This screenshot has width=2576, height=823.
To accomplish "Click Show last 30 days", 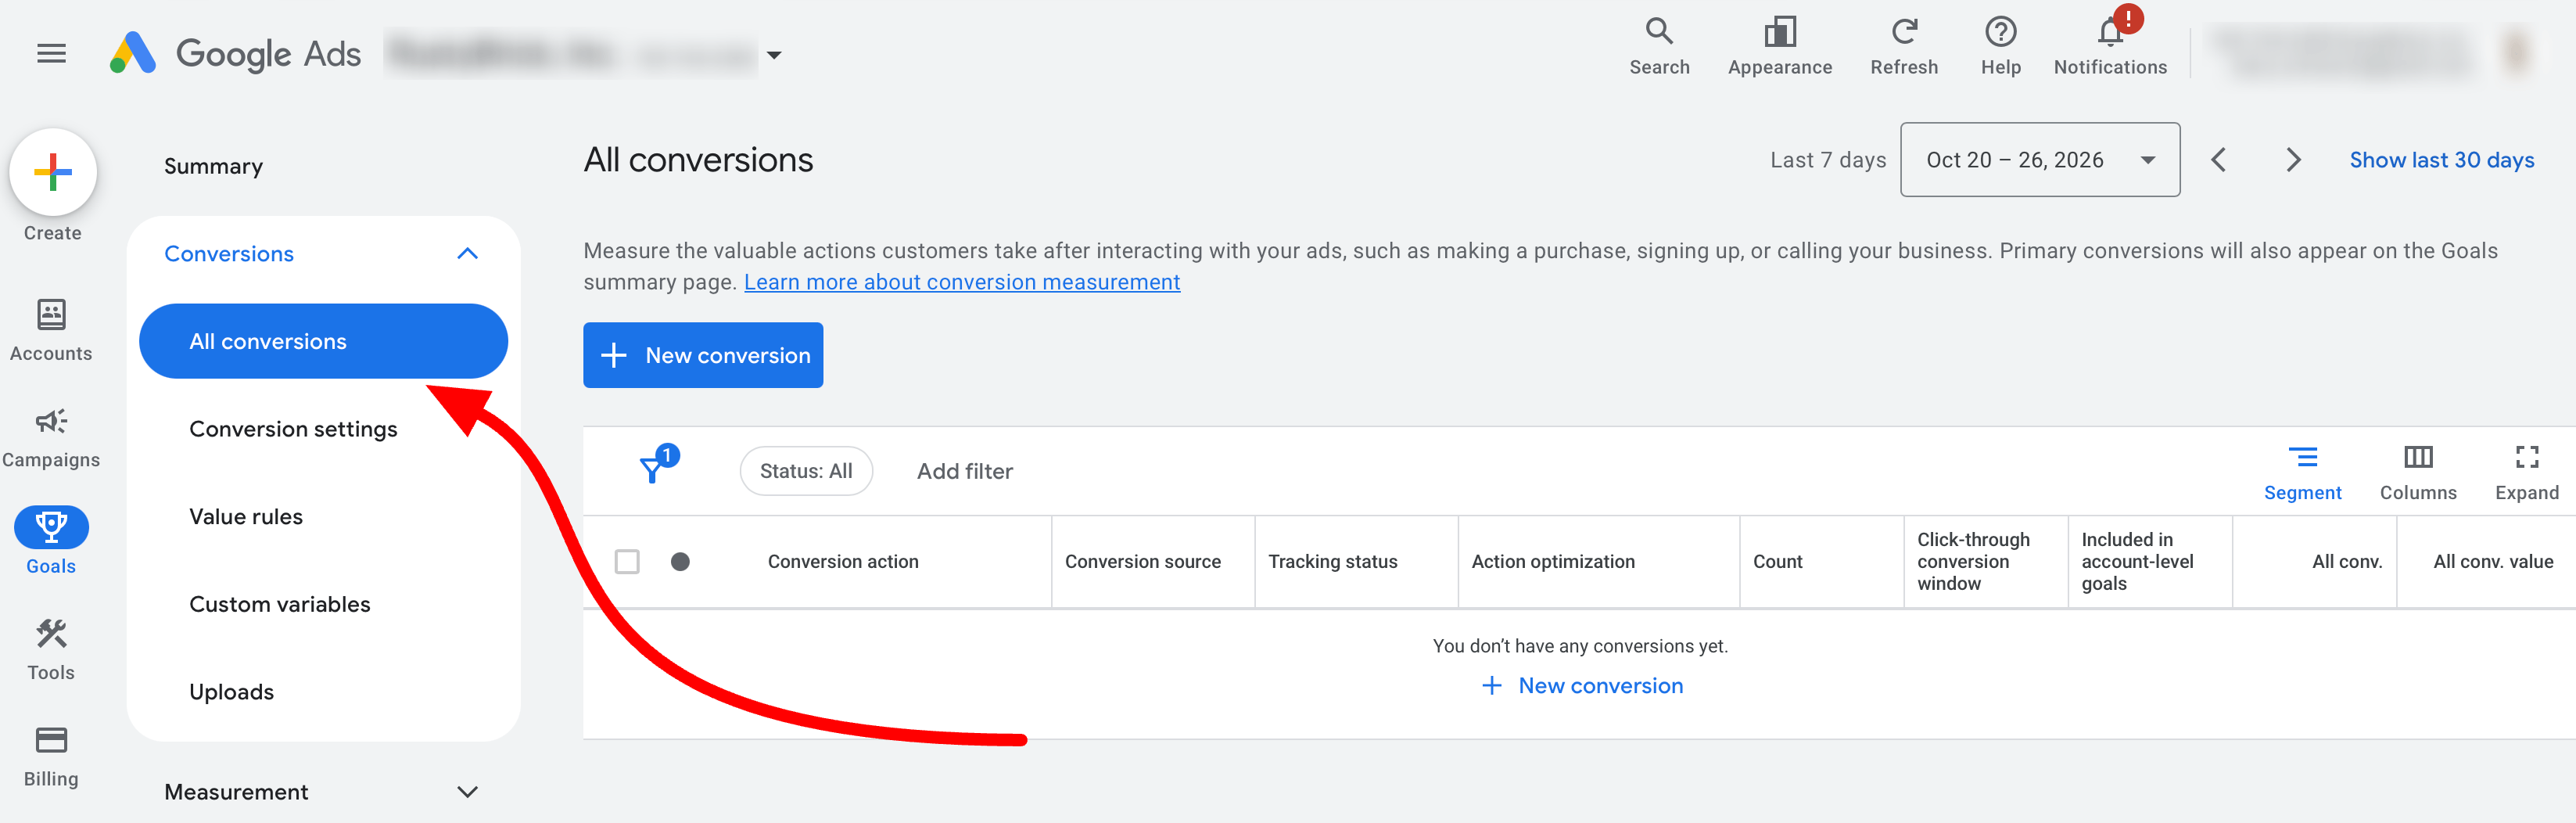I will pos(2441,160).
